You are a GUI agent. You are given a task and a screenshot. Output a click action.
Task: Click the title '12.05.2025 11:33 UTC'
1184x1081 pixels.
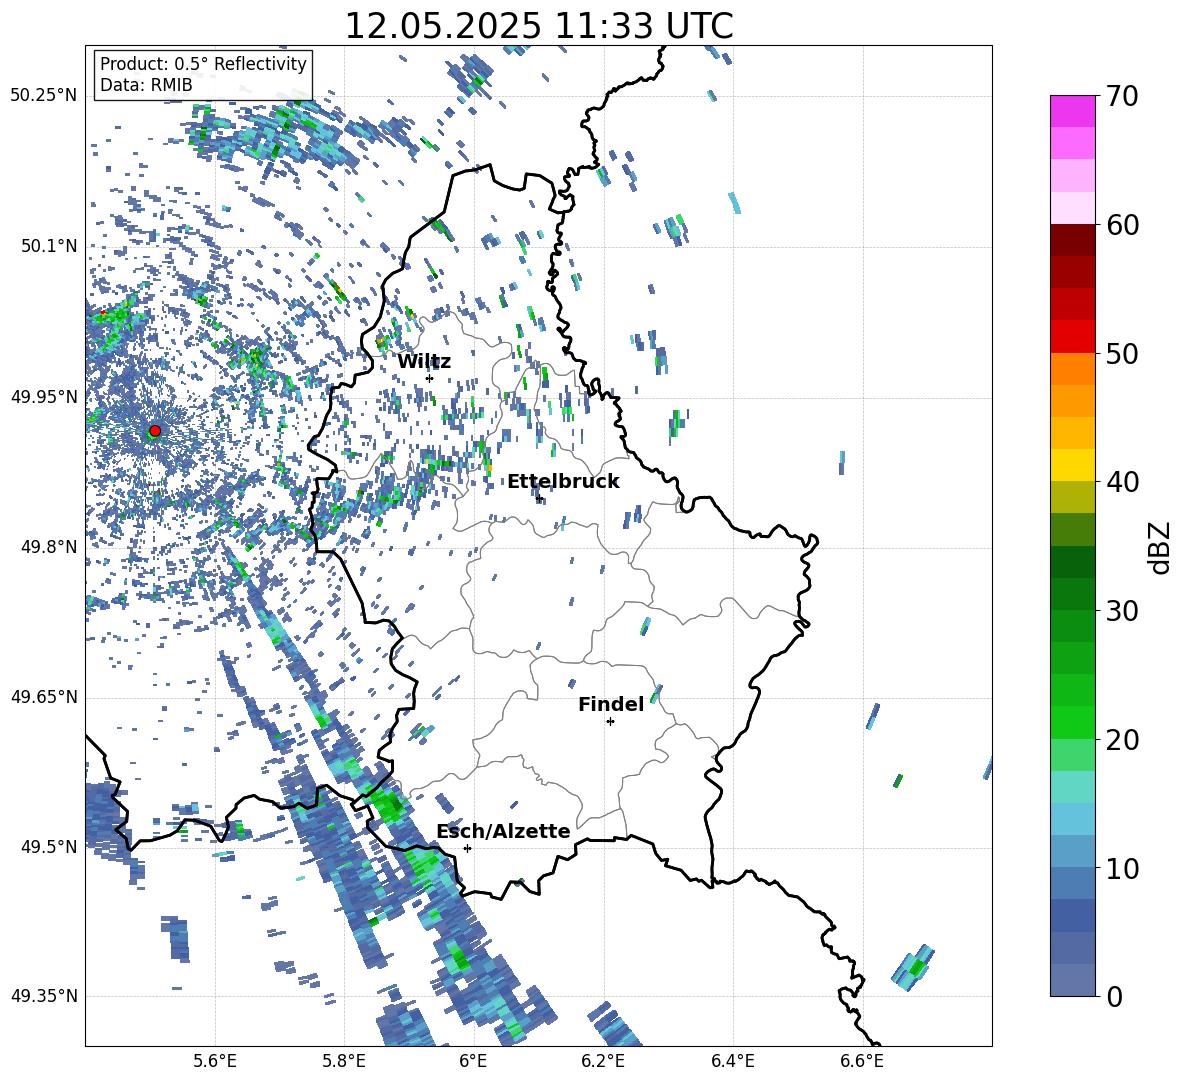[539, 26]
